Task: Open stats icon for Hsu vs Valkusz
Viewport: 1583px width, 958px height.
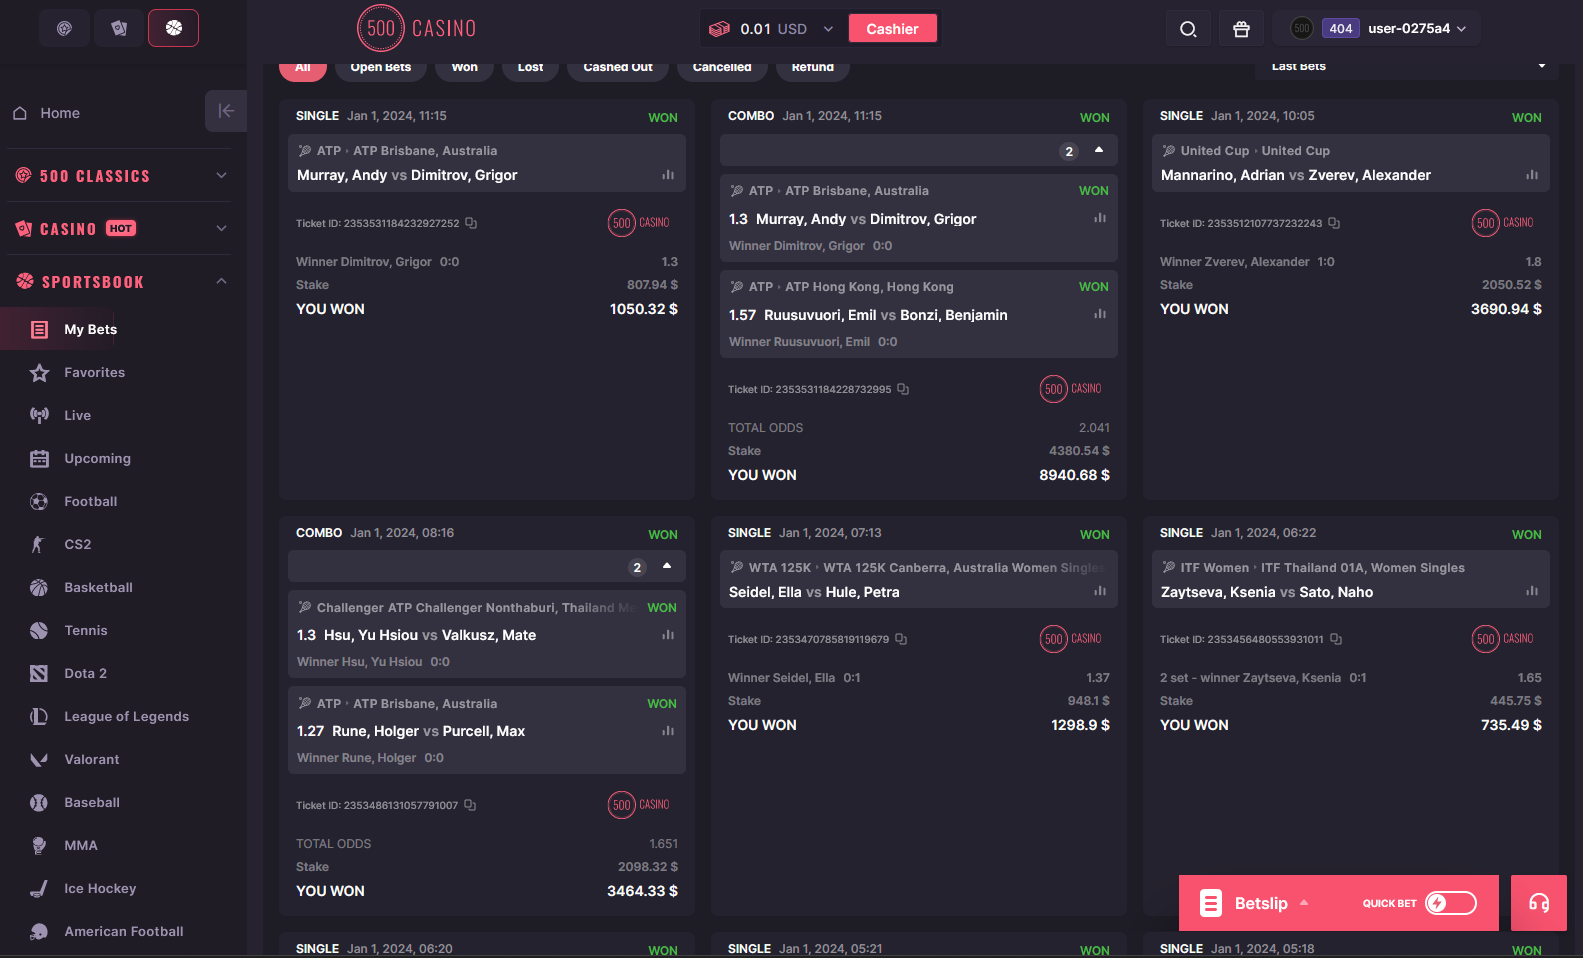Action: [668, 635]
